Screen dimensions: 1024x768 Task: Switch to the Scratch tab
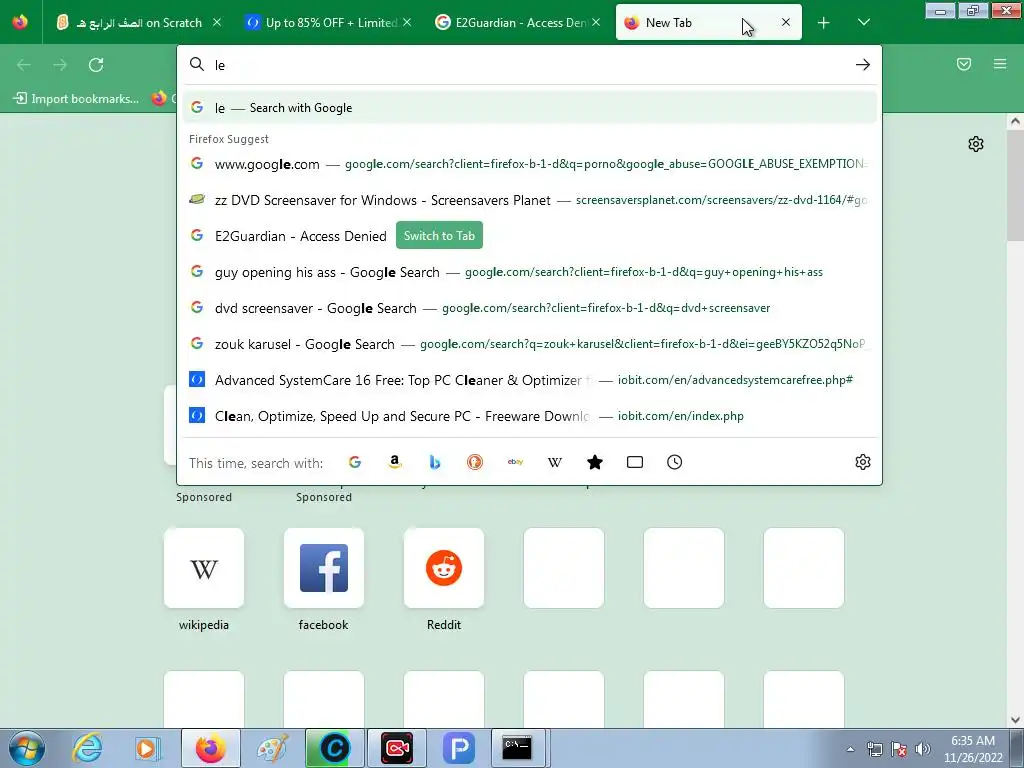(x=137, y=23)
